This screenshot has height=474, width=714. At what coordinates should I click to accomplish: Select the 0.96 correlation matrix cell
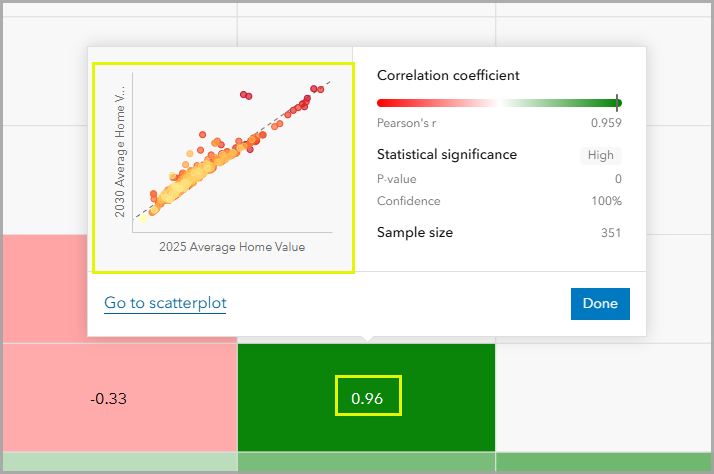pos(367,398)
